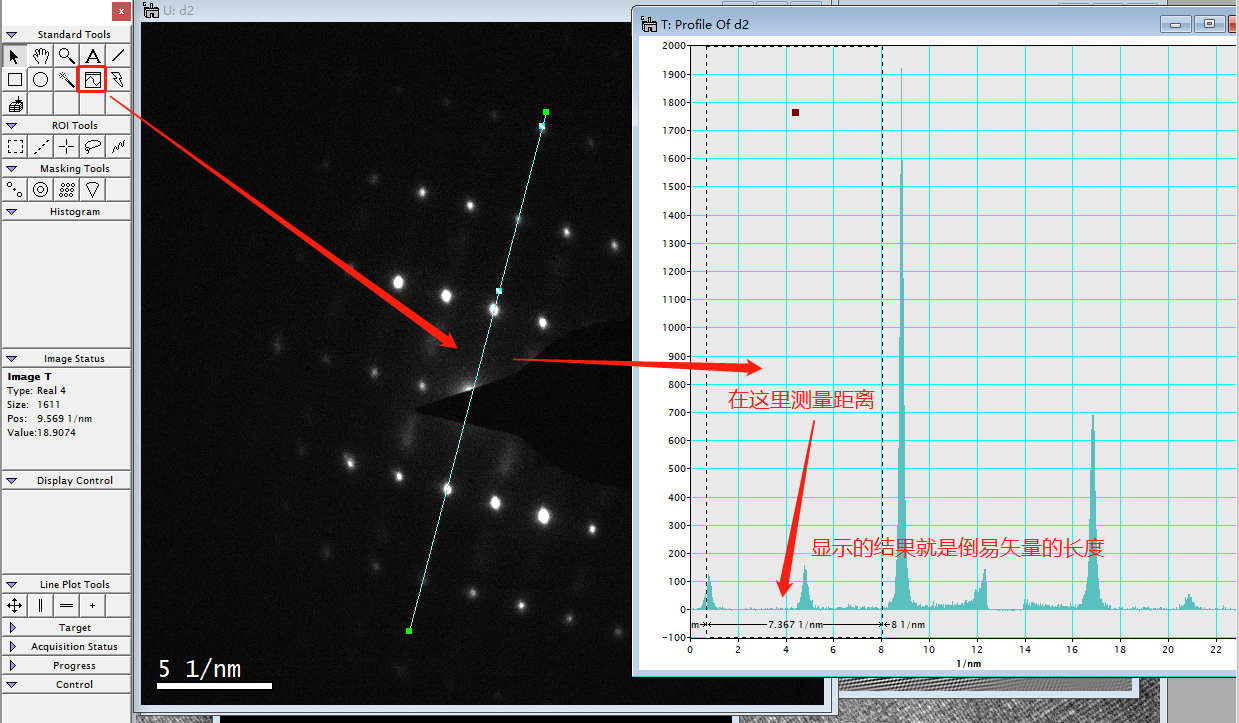Screen dimensions: 1239x723
Task: Select the lasso closed-loop ROI tool
Action: tap(92, 147)
